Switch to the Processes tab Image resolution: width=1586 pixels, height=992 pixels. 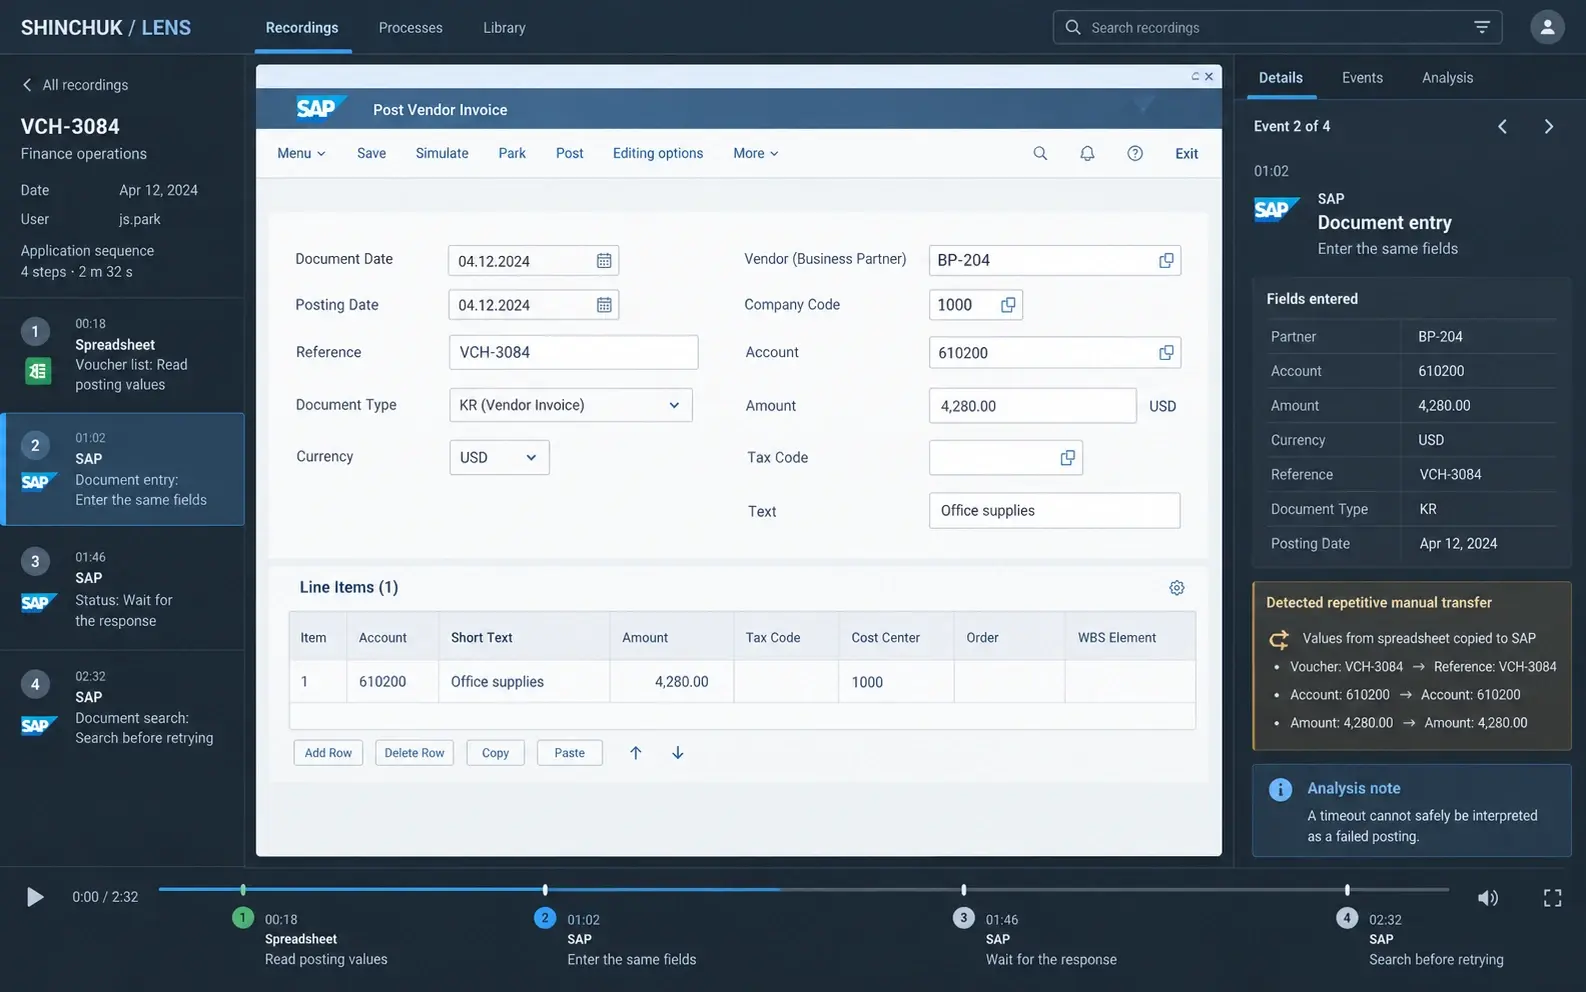[x=410, y=28]
